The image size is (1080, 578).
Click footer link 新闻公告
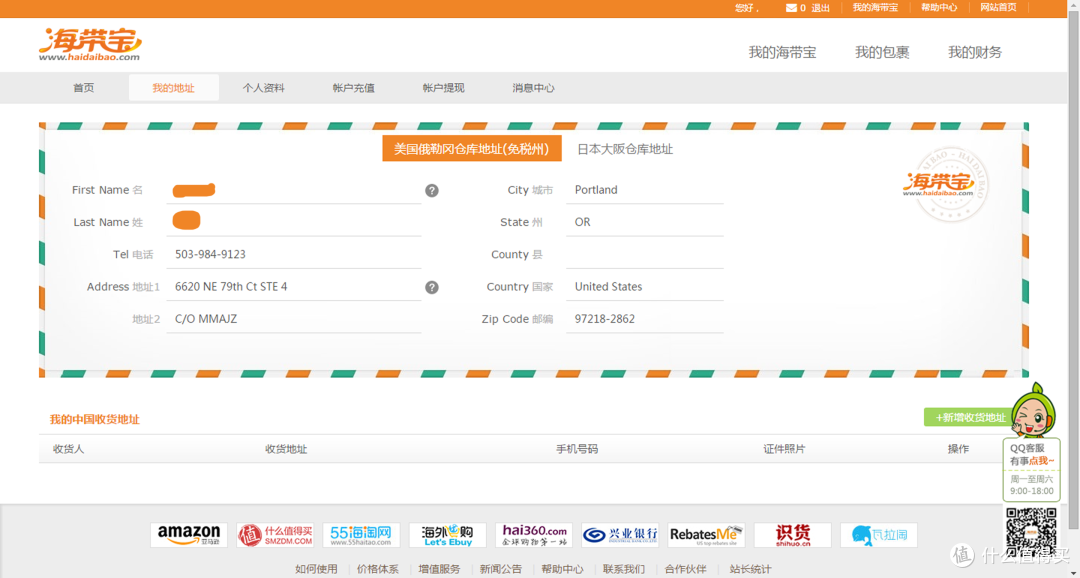501,569
